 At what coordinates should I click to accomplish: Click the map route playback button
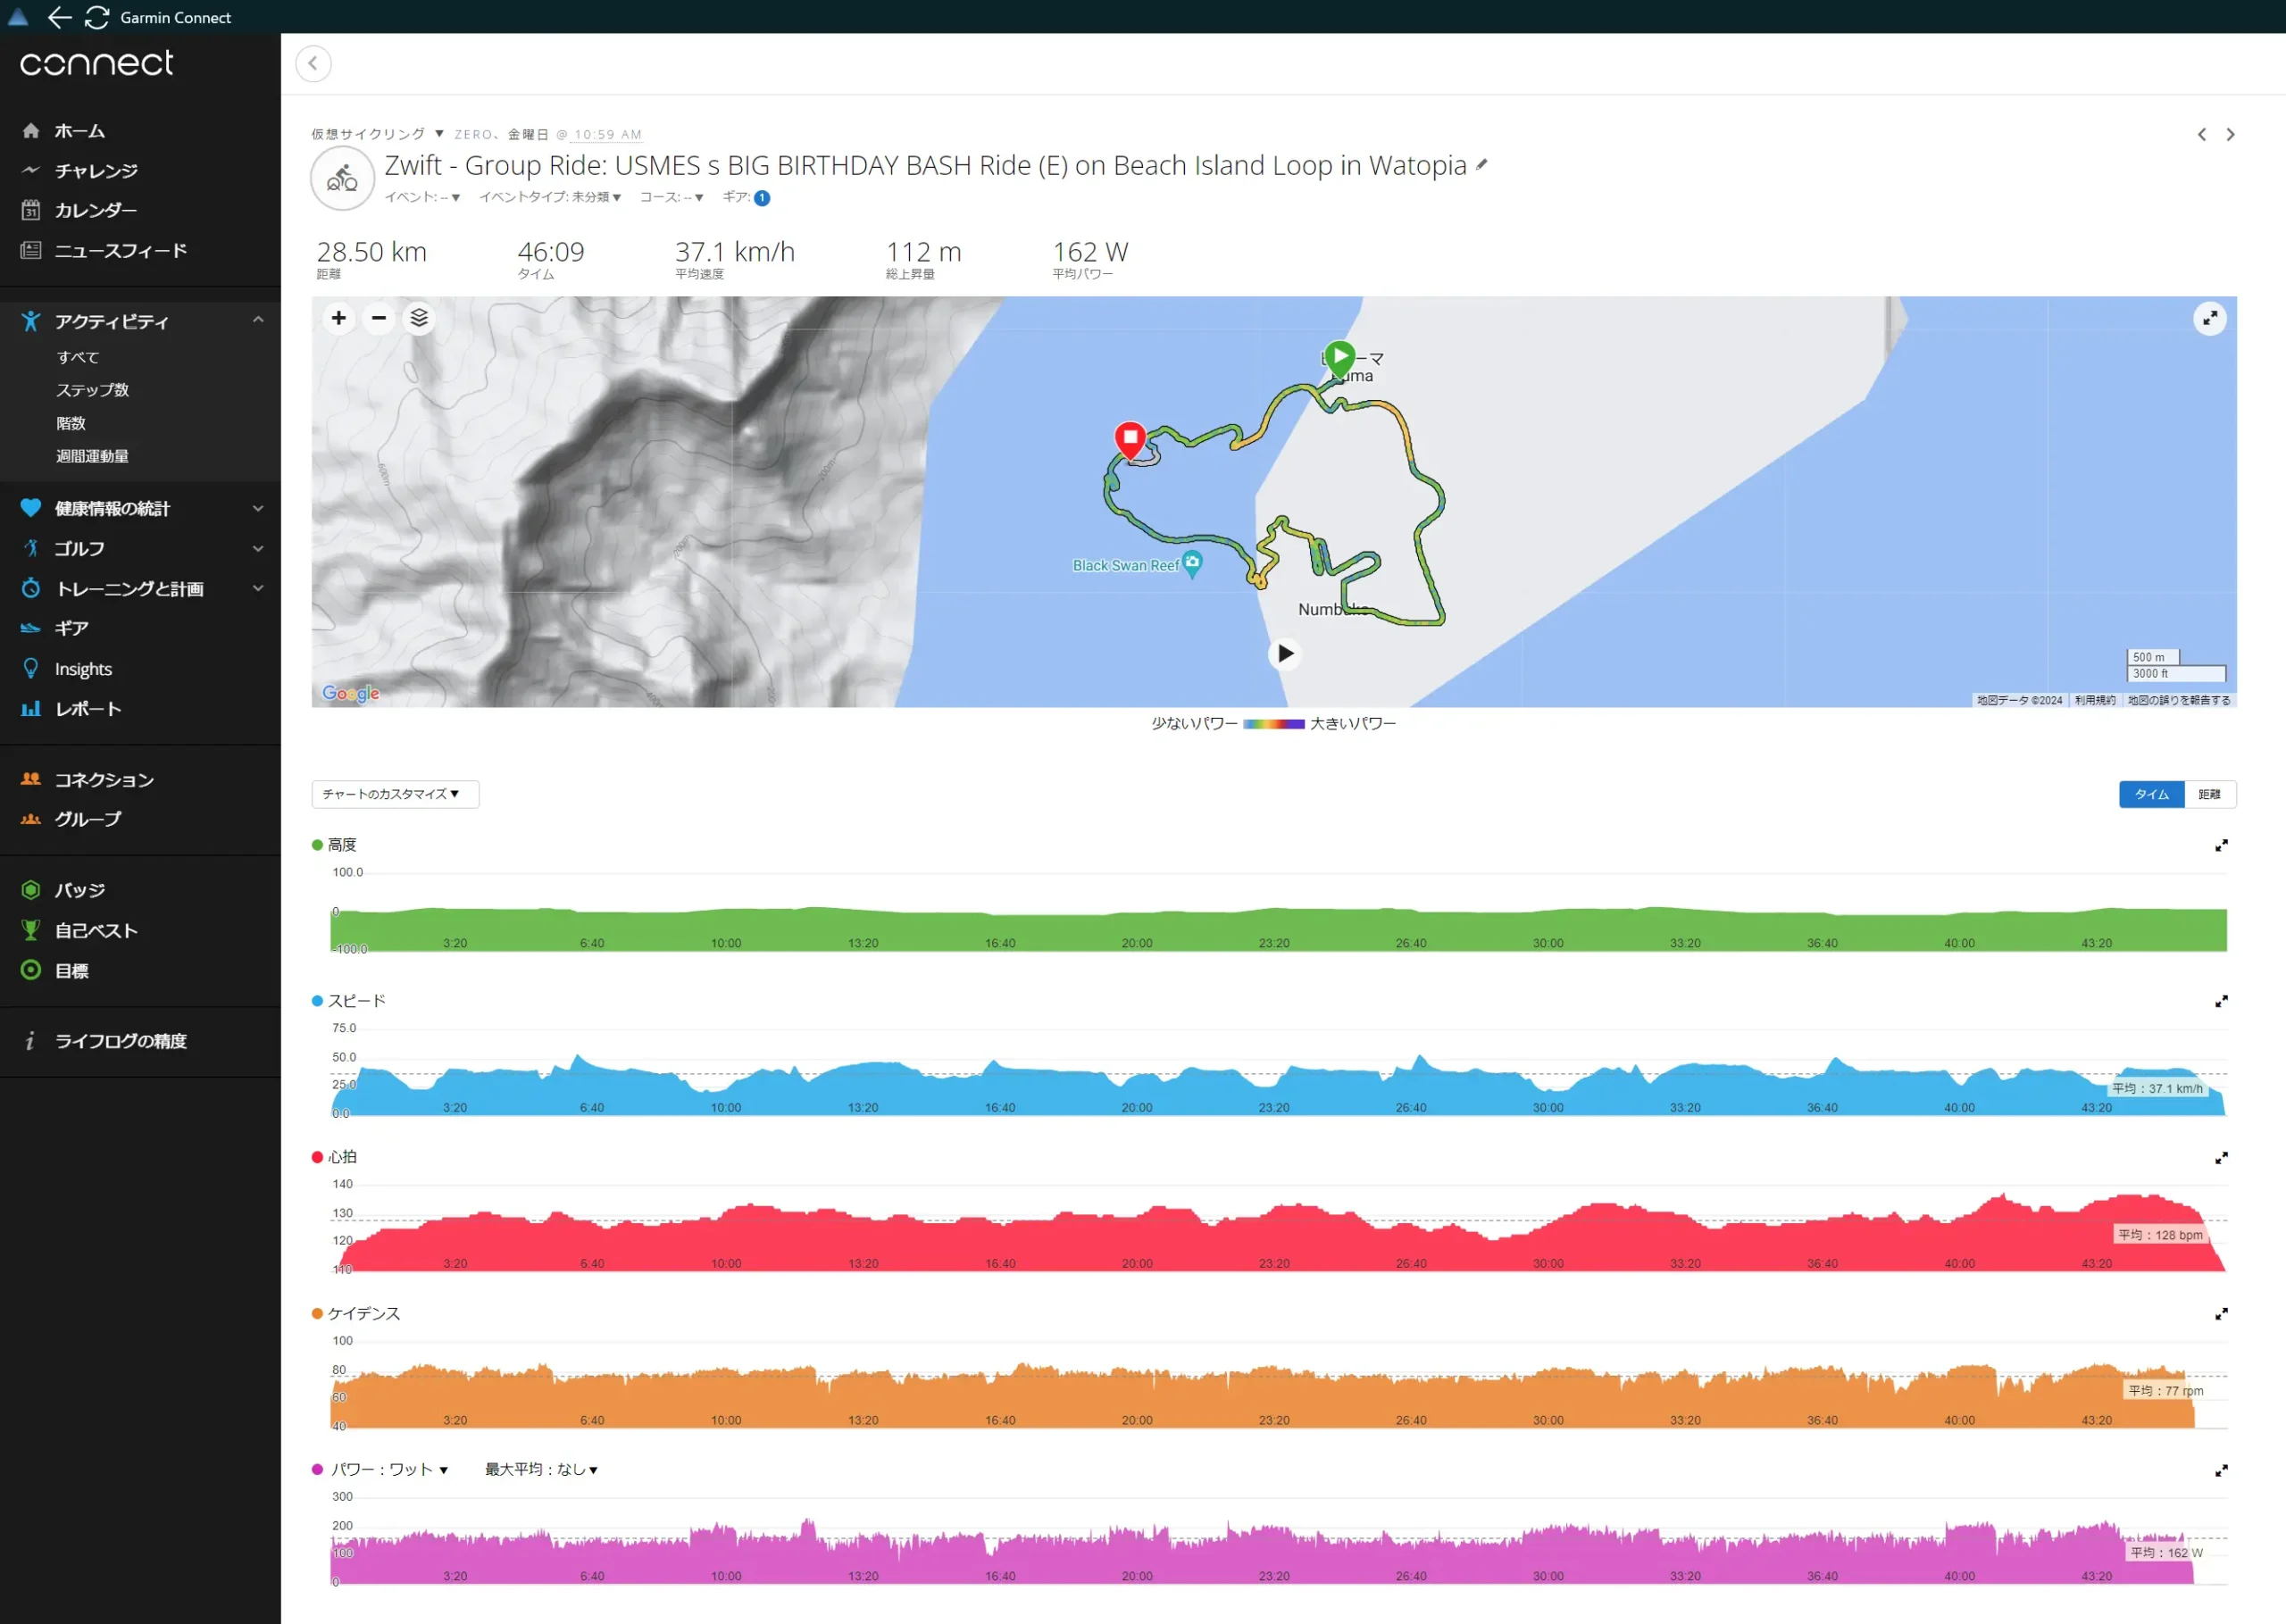[x=1284, y=650]
